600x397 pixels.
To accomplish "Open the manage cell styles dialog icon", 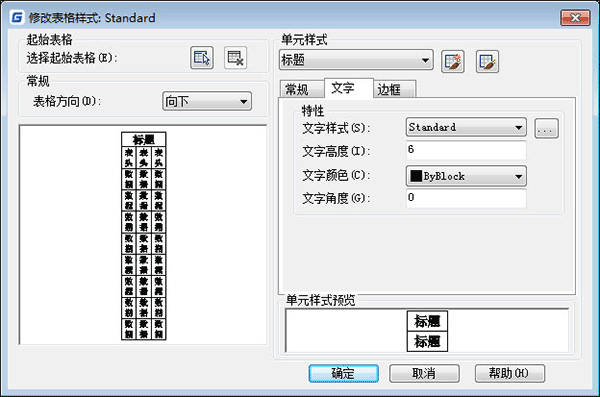I will tap(487, 62).
